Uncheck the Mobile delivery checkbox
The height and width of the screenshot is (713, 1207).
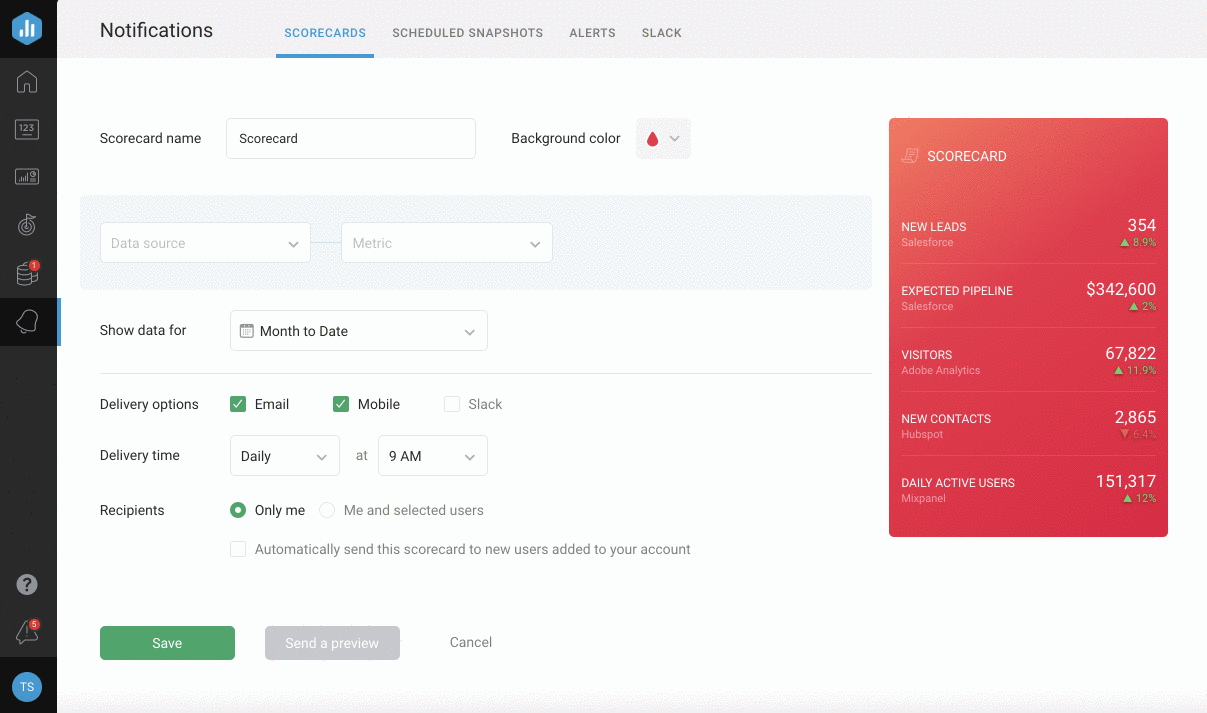point(341,404)
